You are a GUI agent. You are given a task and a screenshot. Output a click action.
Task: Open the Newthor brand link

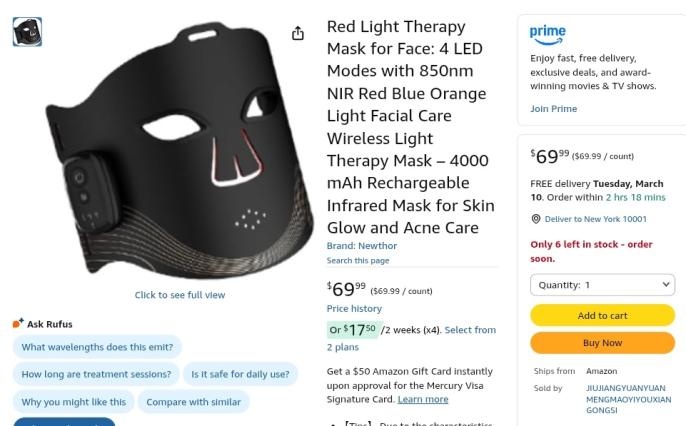(362, 246)
